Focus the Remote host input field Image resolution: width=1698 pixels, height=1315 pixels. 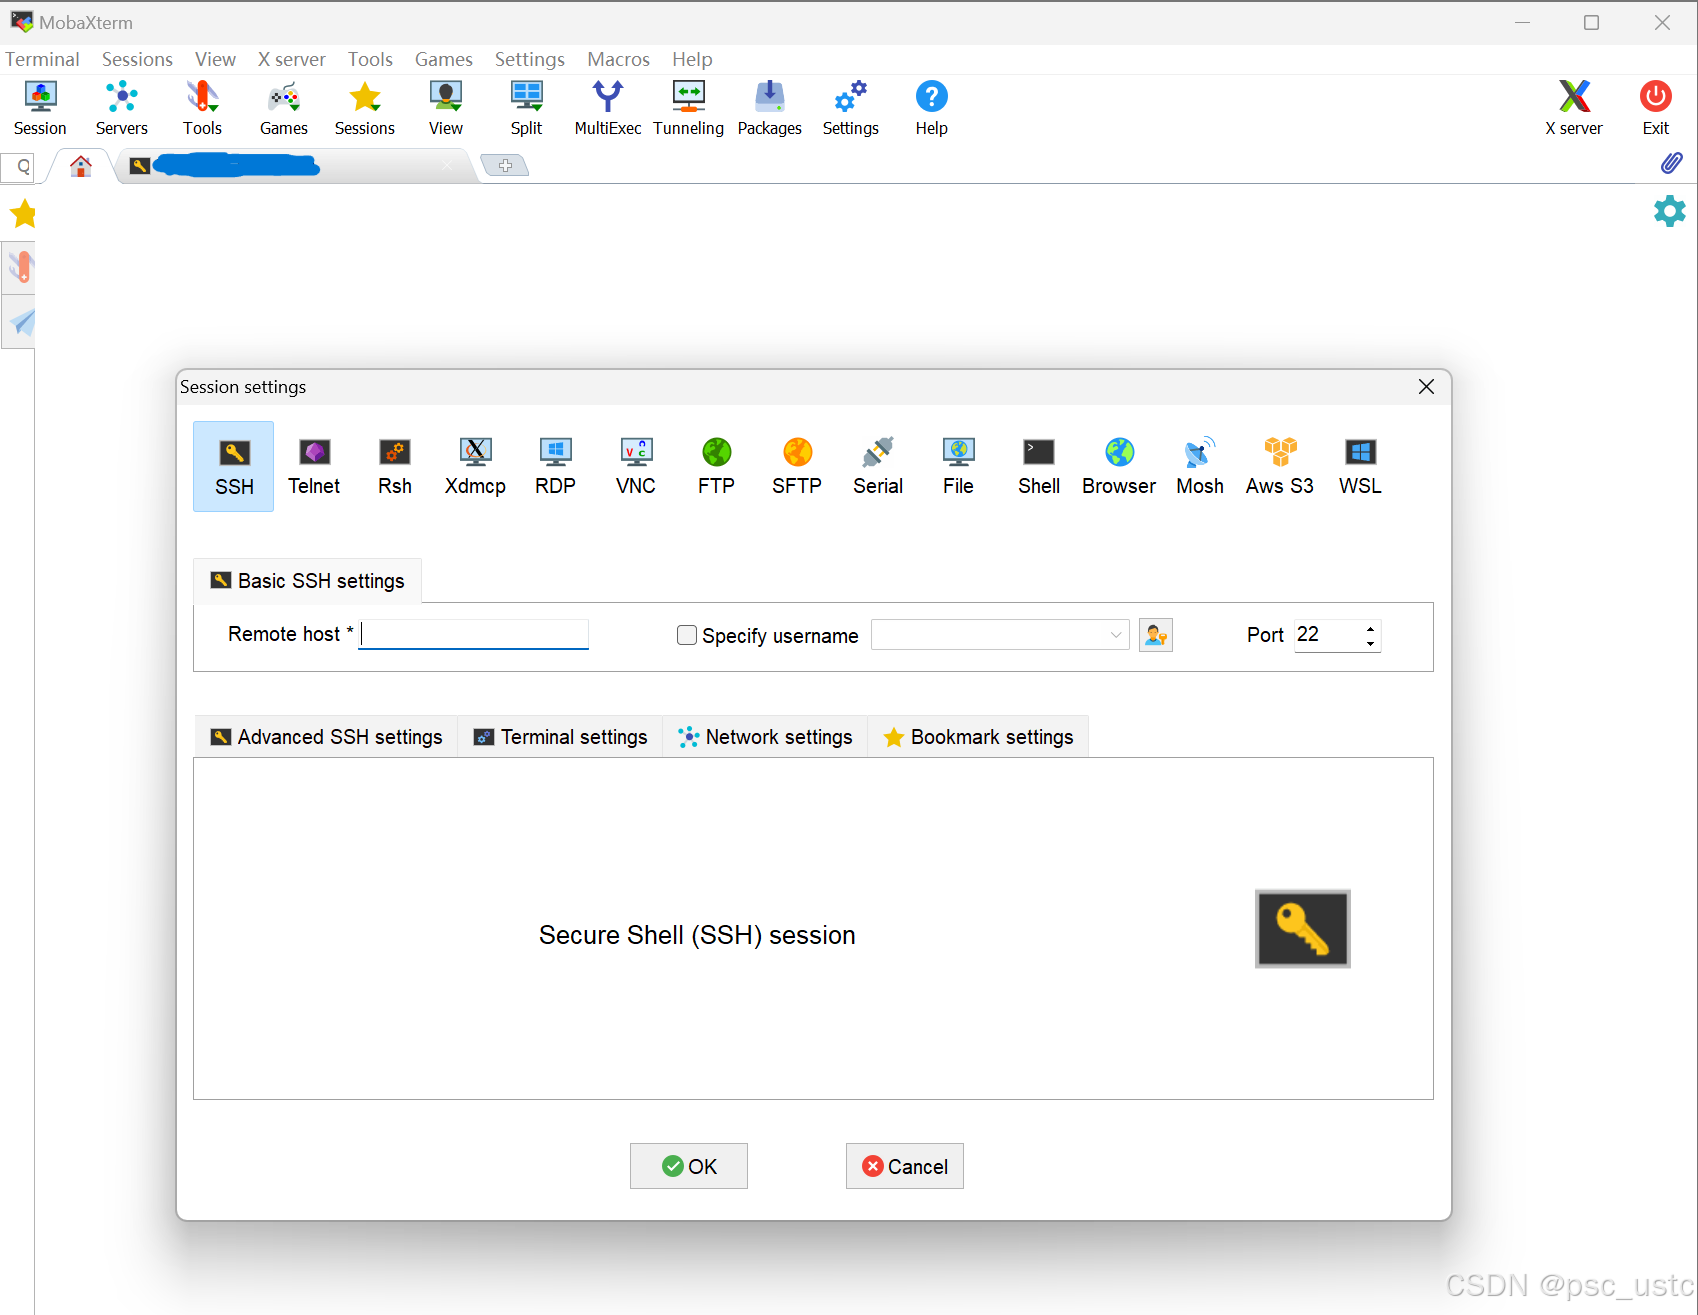pyautogui.click(x=473, y=634)
